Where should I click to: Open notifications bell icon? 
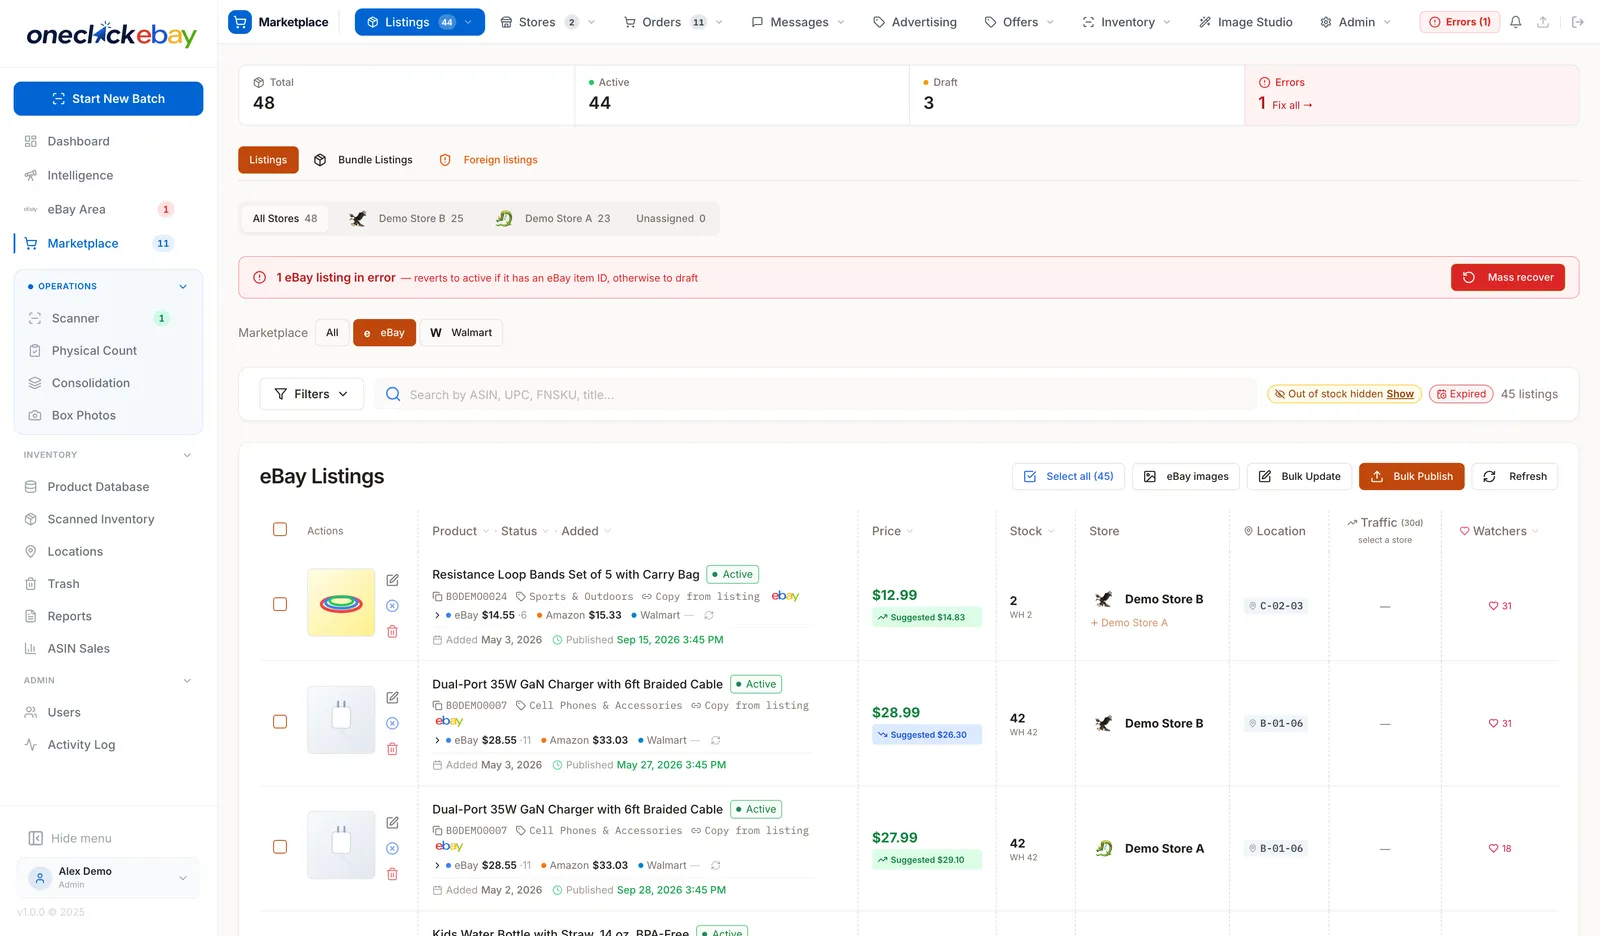coord(1516,22)
